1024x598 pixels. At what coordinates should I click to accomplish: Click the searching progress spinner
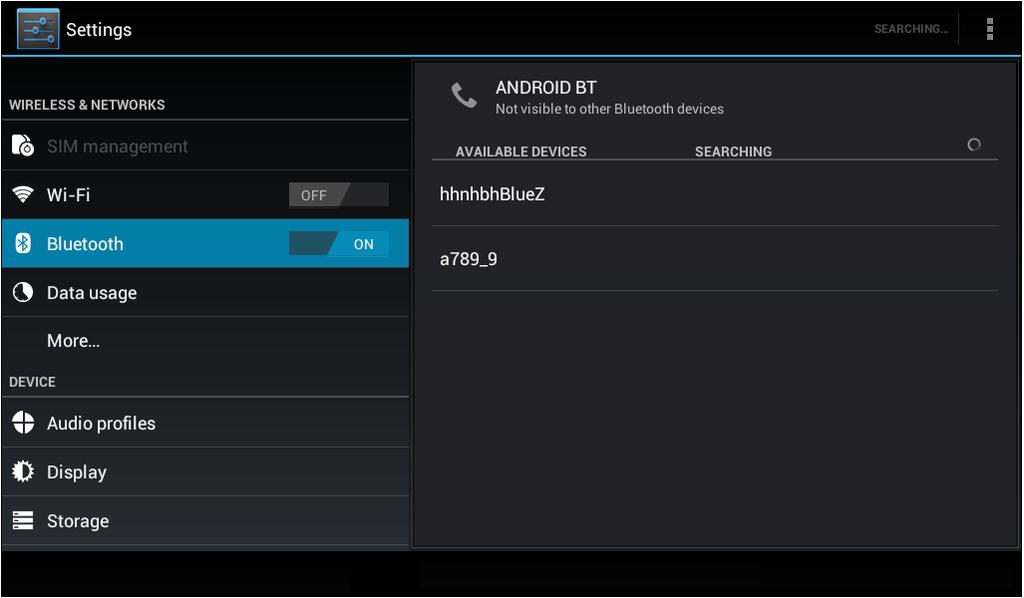point(974,145)
